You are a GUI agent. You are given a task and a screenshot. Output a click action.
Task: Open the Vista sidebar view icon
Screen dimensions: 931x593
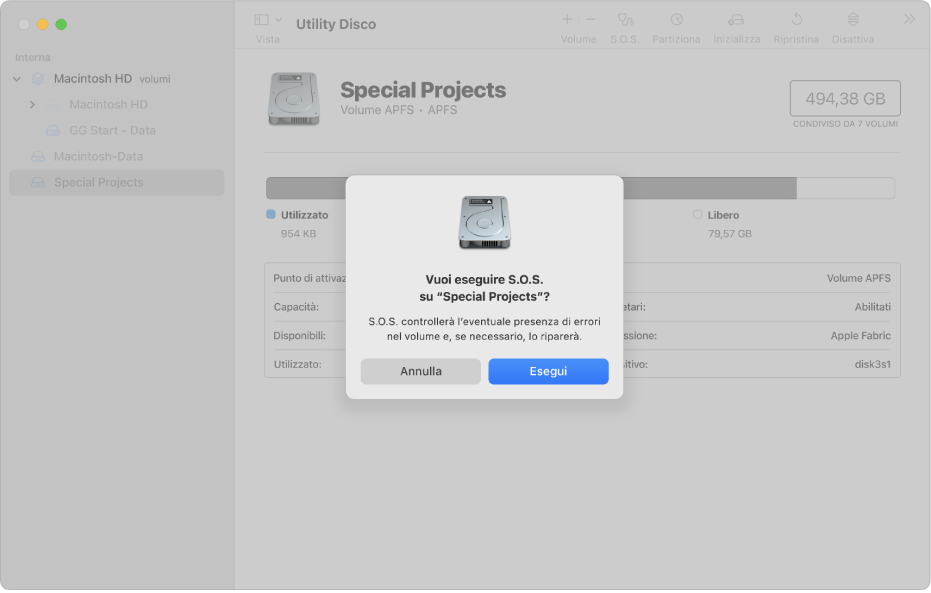tap(261, 20)
